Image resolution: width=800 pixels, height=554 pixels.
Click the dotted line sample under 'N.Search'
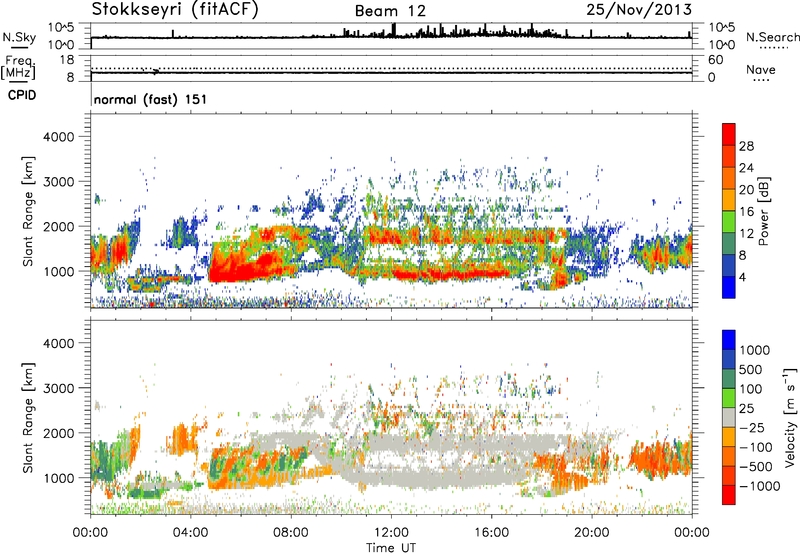point(774,48)
